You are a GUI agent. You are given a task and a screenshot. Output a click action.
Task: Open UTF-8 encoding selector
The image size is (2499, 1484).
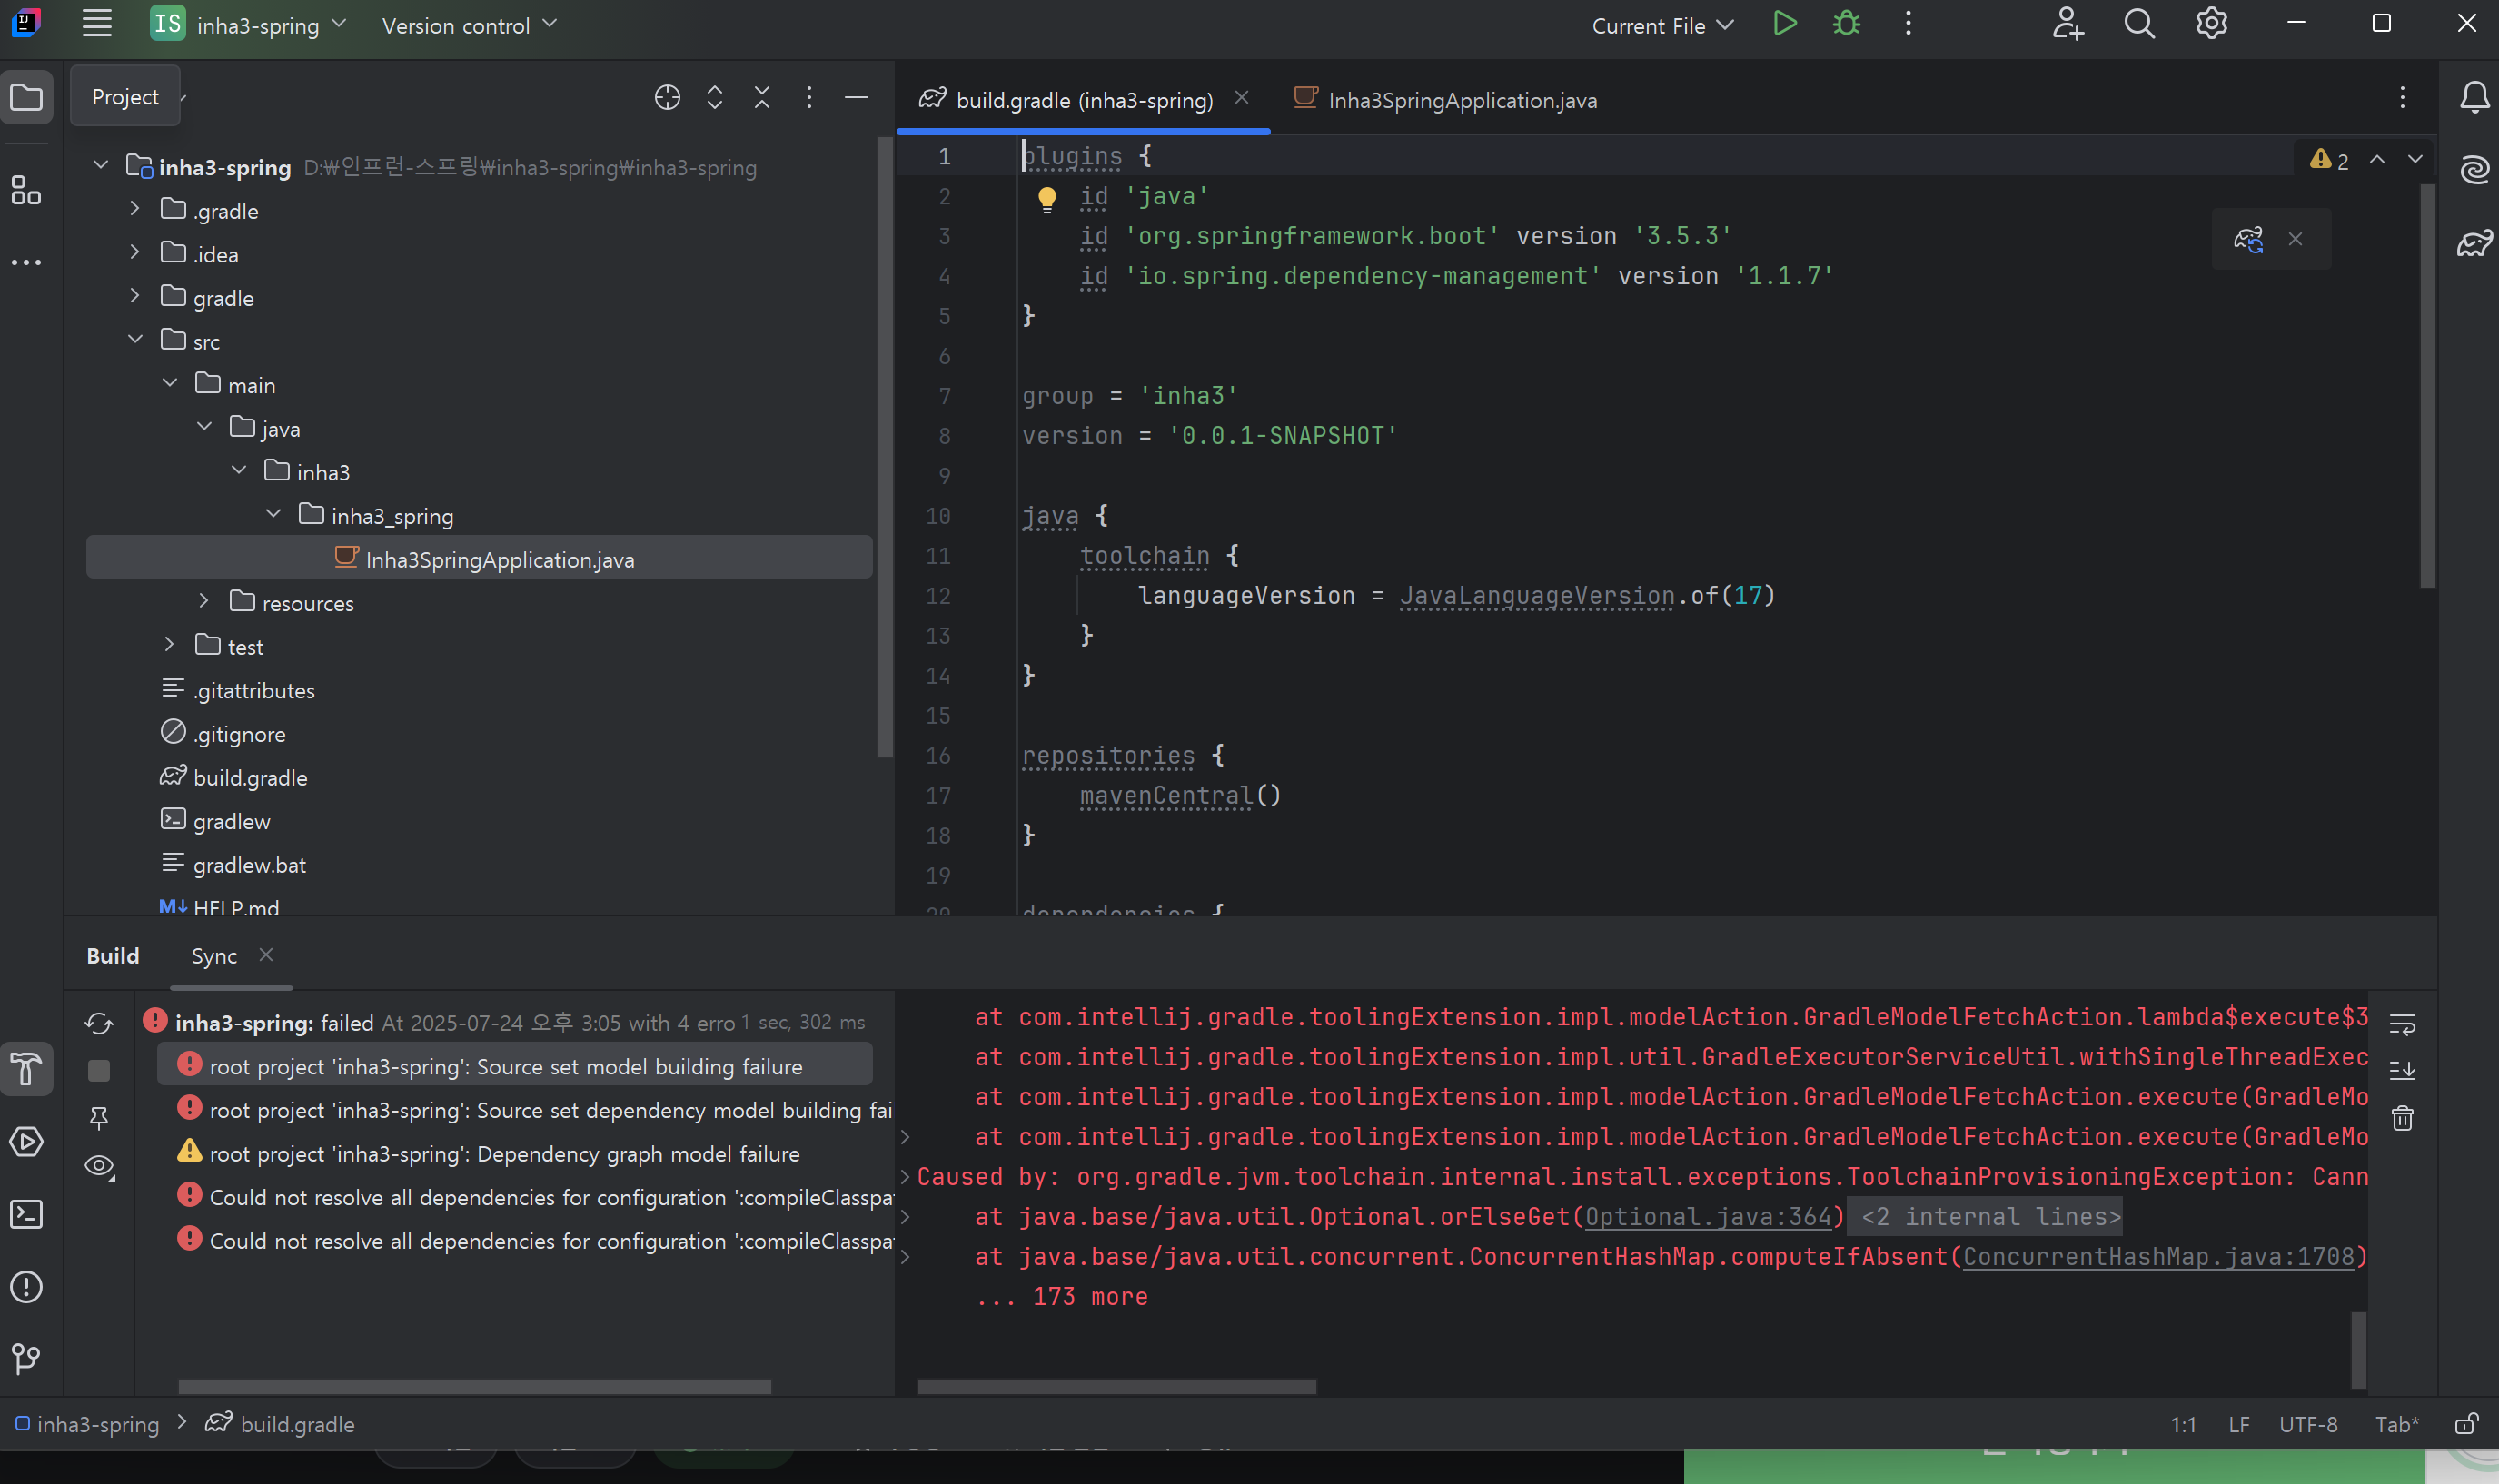2308,1424
